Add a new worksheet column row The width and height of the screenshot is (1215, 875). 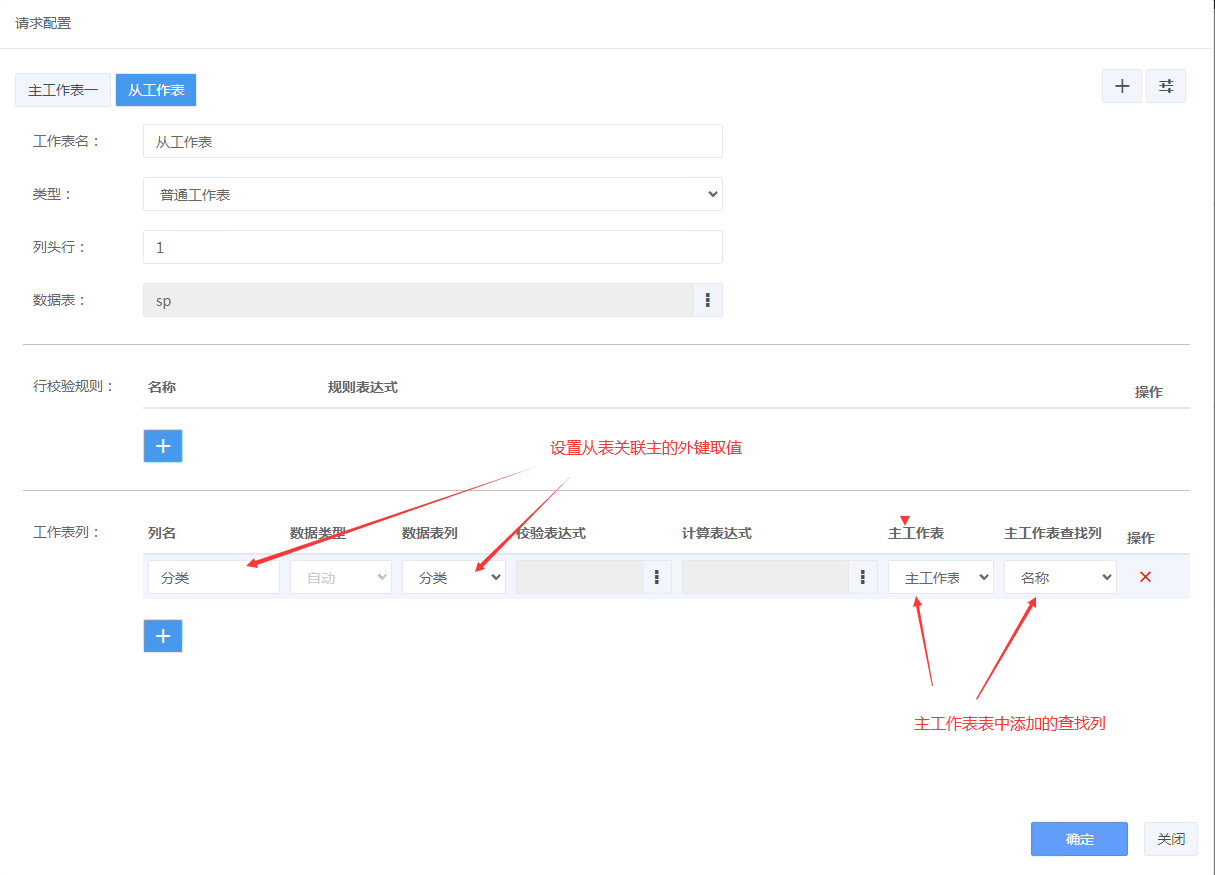coord(163,636)
